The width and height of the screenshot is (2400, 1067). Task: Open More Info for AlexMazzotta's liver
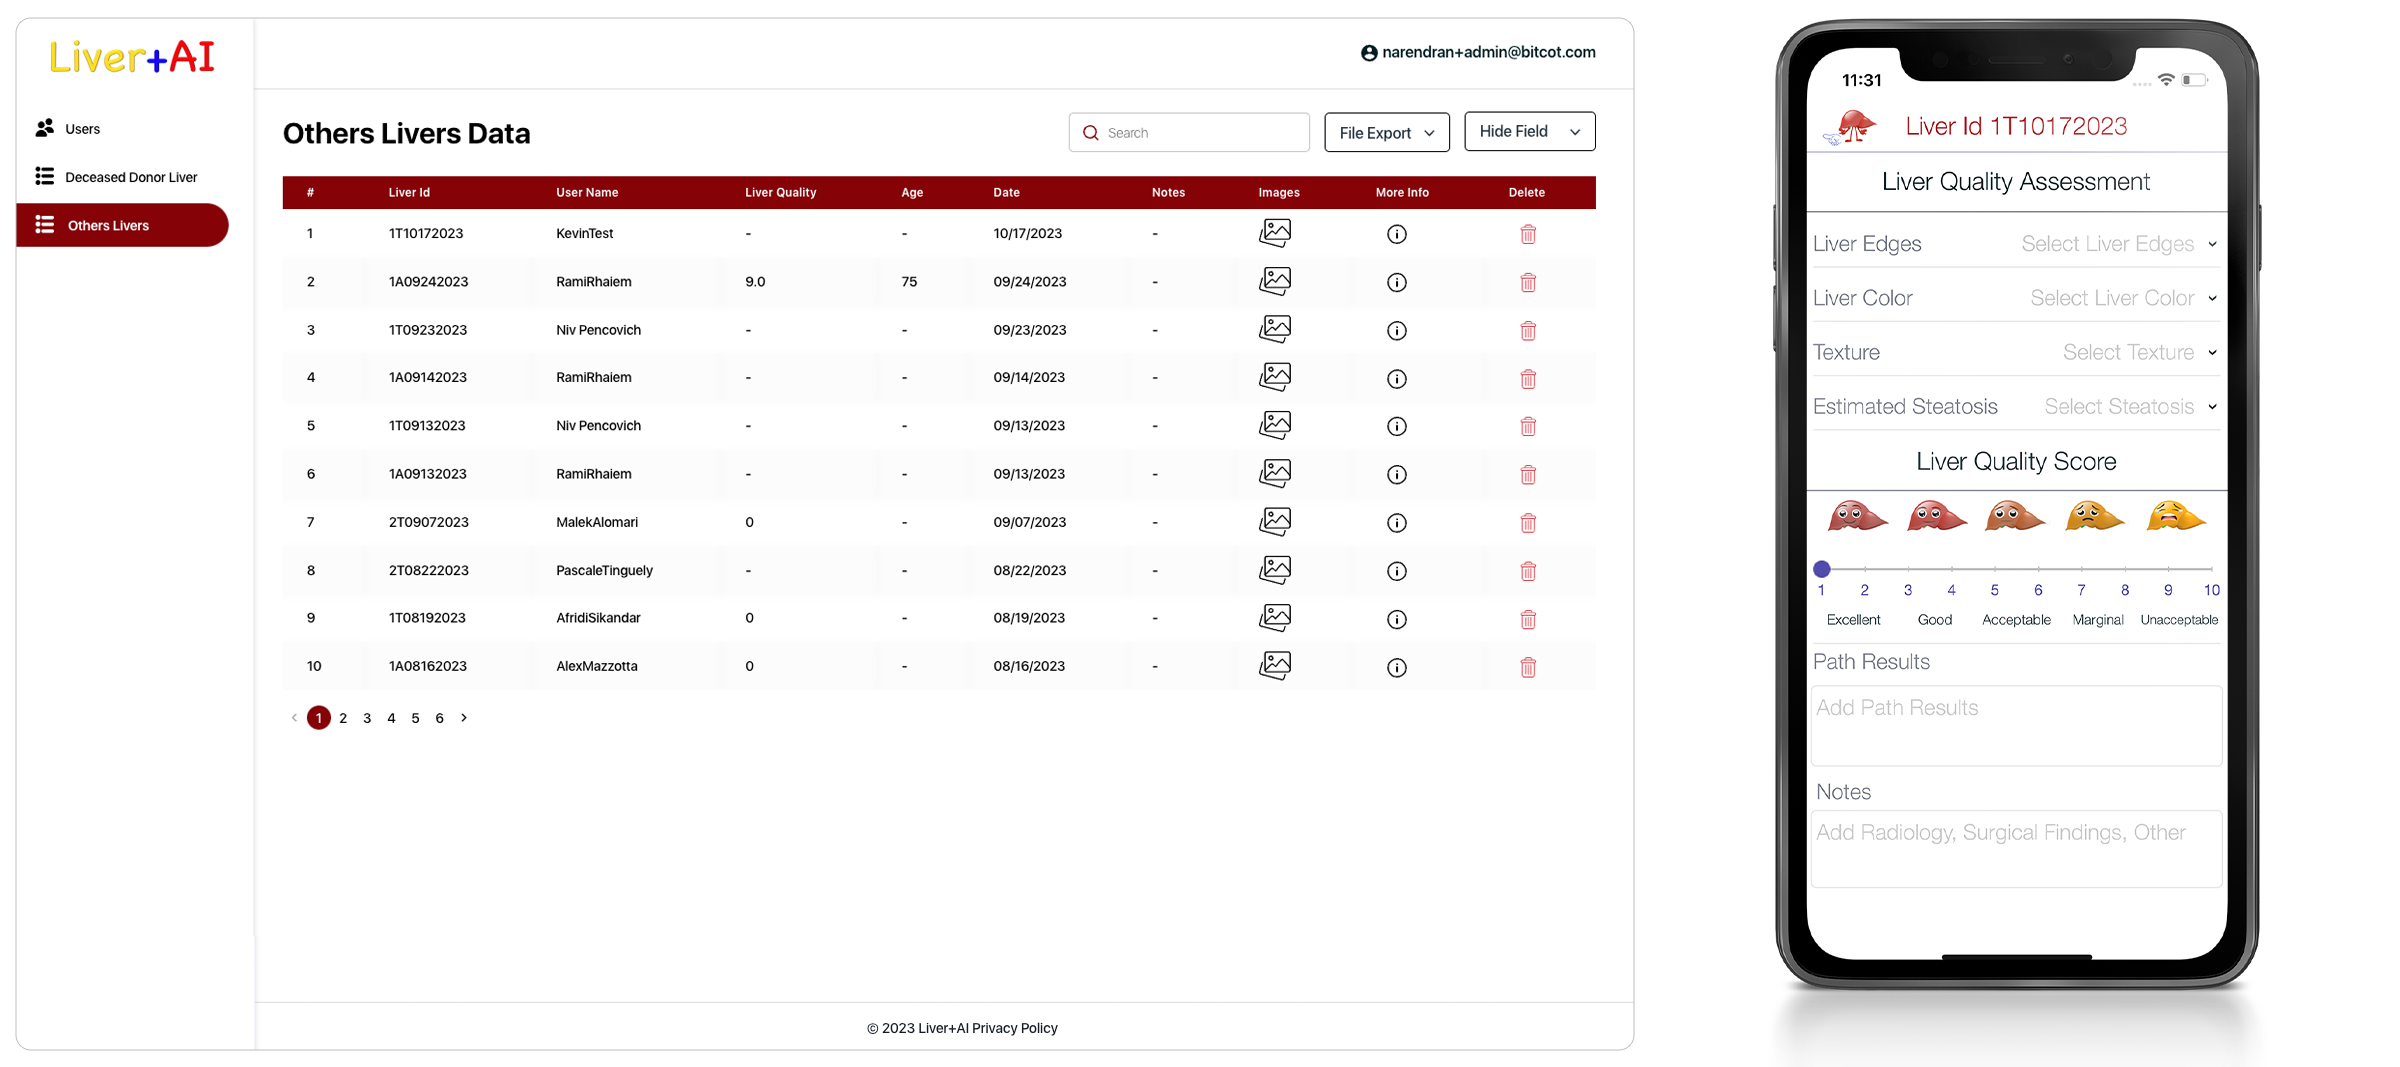pos(1397,667)
